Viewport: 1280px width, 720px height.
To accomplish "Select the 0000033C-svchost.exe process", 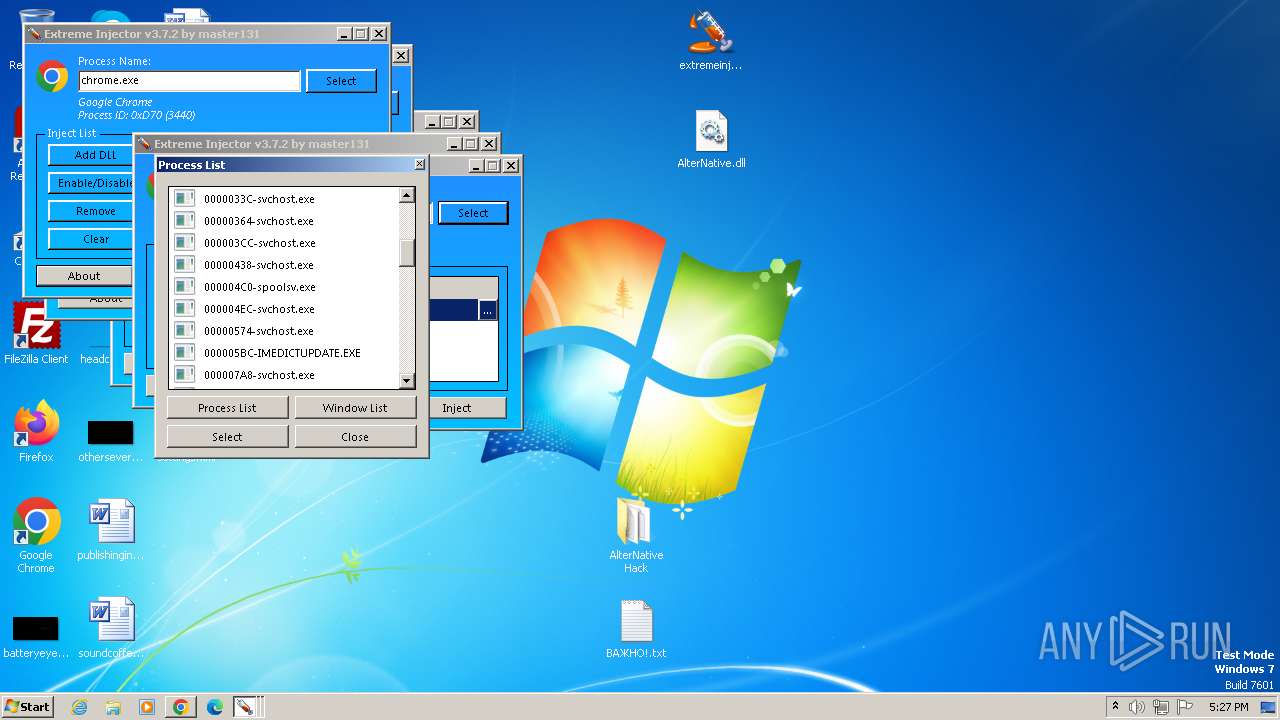I will point(285,199).
